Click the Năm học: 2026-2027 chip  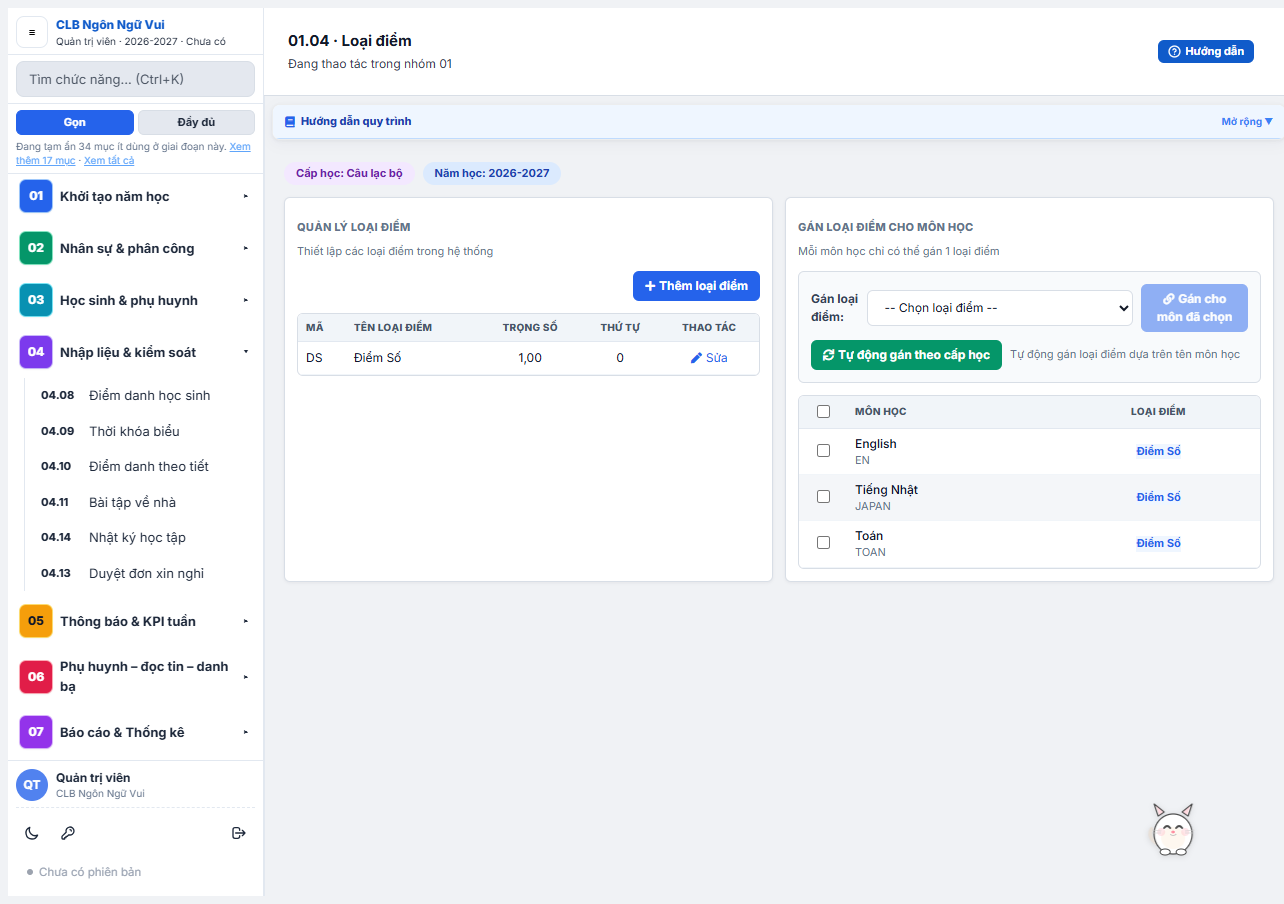click(492, 173)
